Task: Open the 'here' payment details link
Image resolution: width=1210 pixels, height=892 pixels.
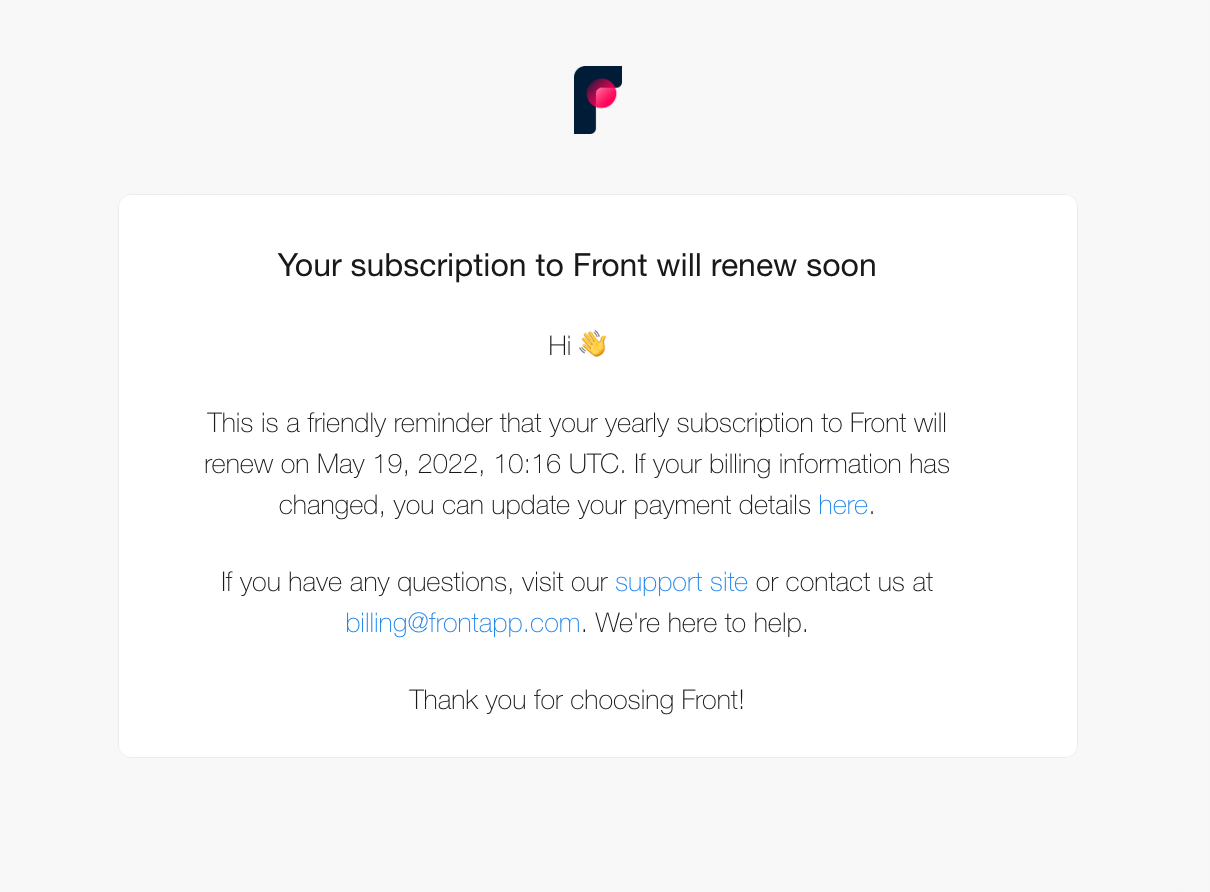Action: tap(842, 505)
